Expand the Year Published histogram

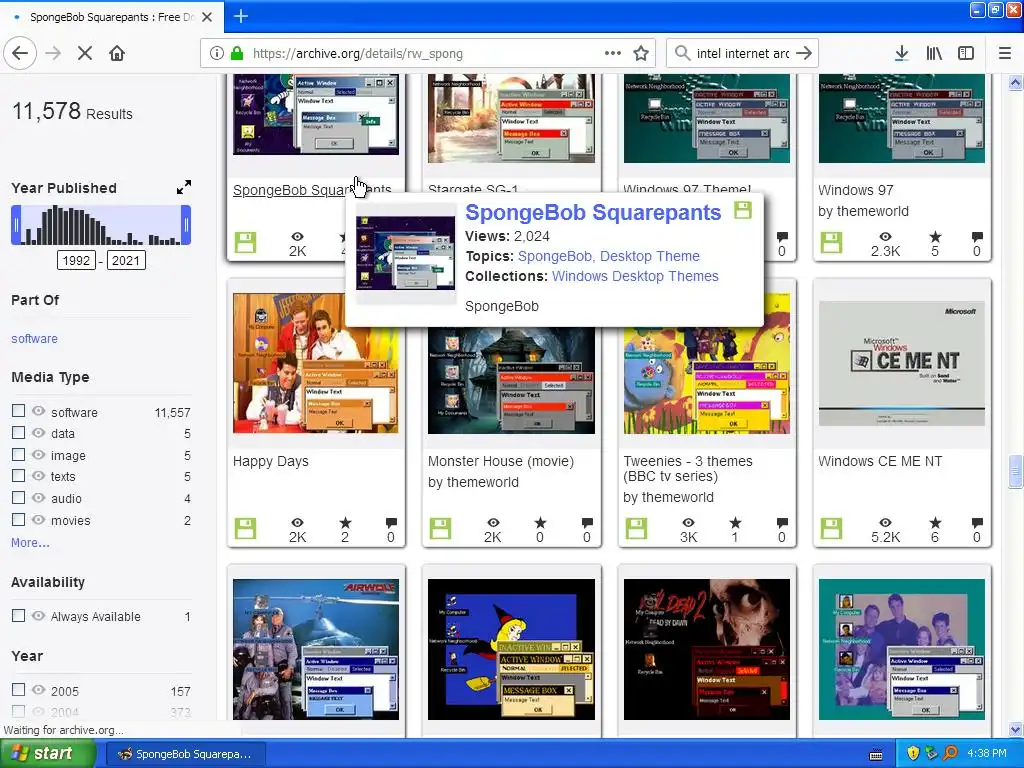click(x=184, y=187)
